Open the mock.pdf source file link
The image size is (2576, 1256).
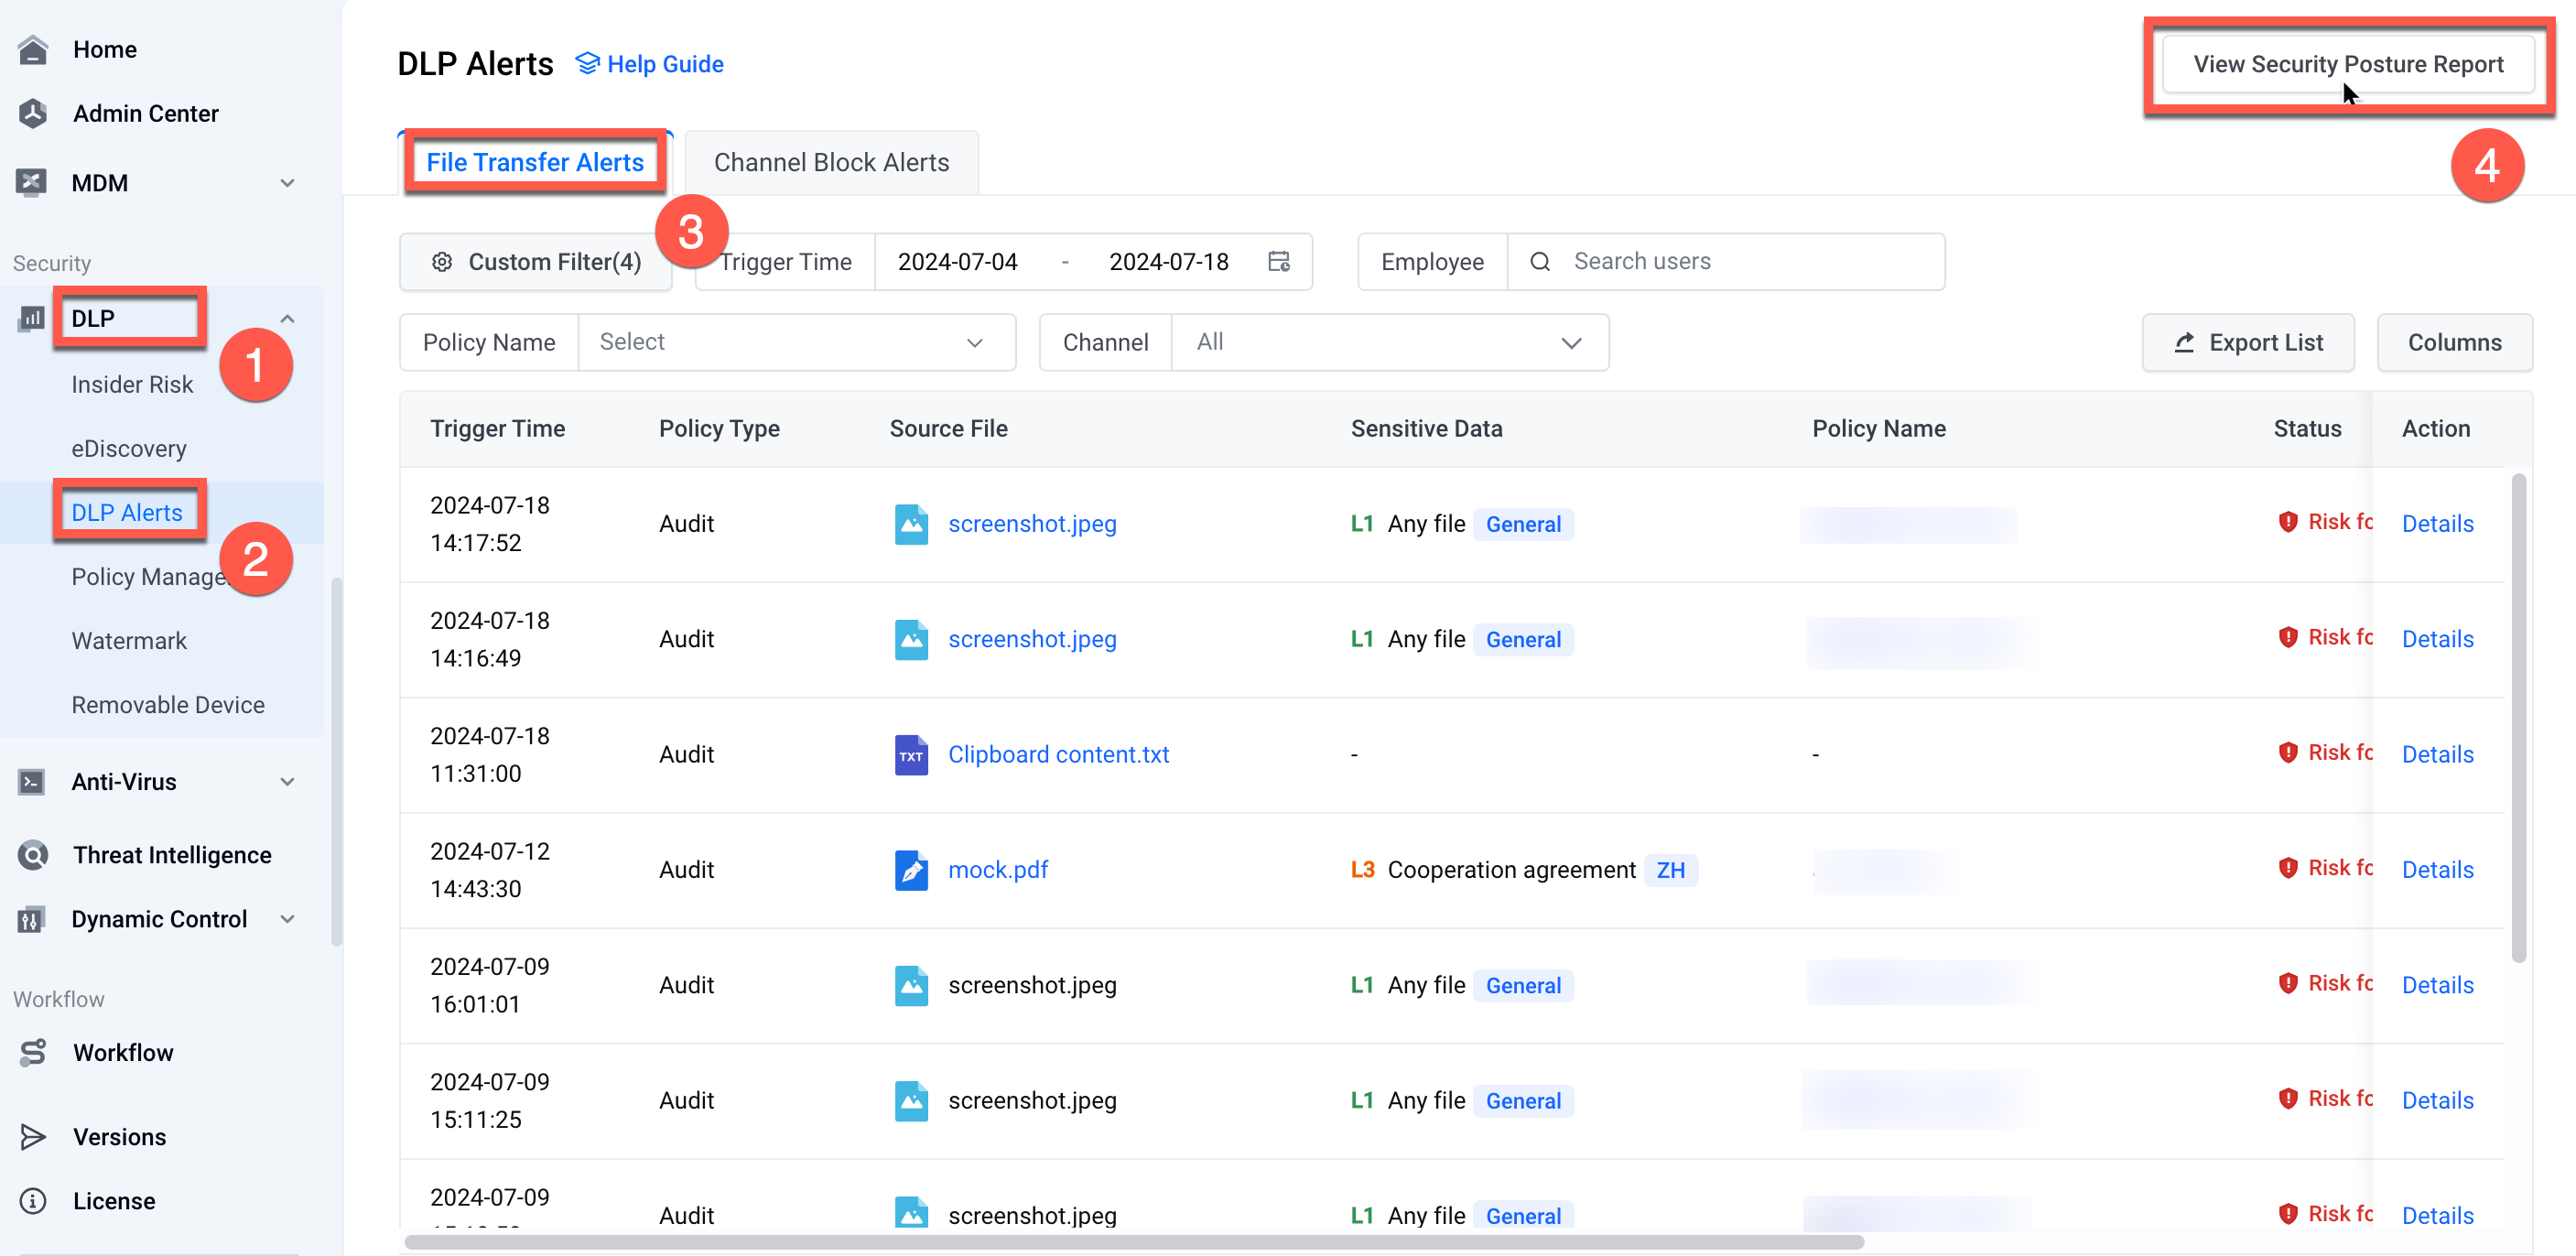click(997, 870)
